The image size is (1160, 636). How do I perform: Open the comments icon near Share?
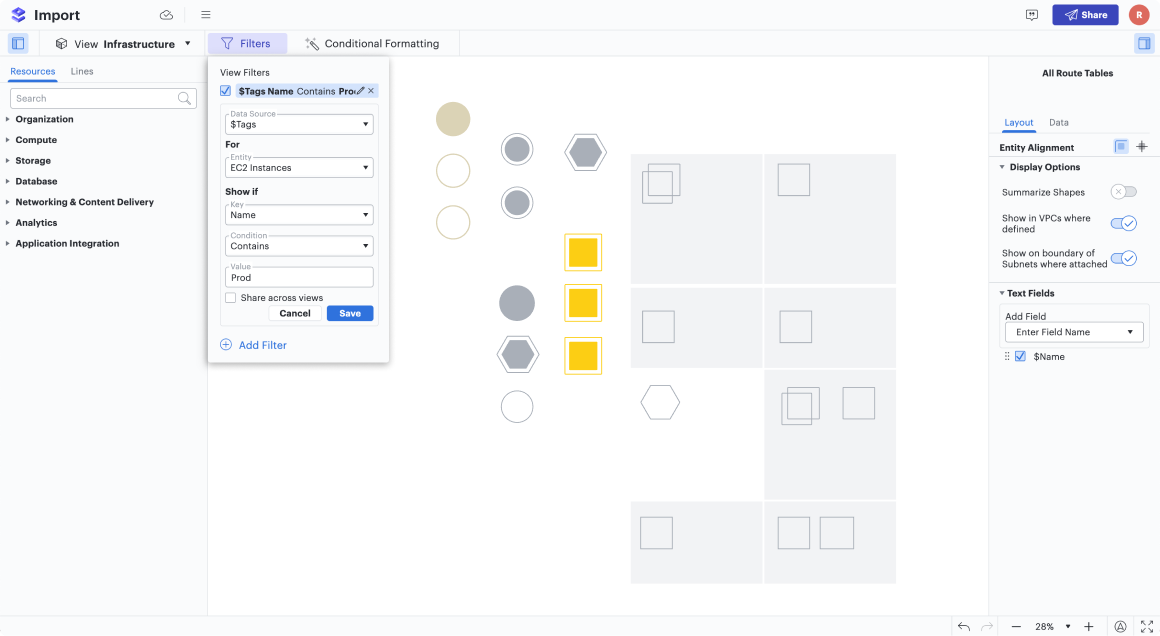pyautogui.click(x=1032, y=15)
